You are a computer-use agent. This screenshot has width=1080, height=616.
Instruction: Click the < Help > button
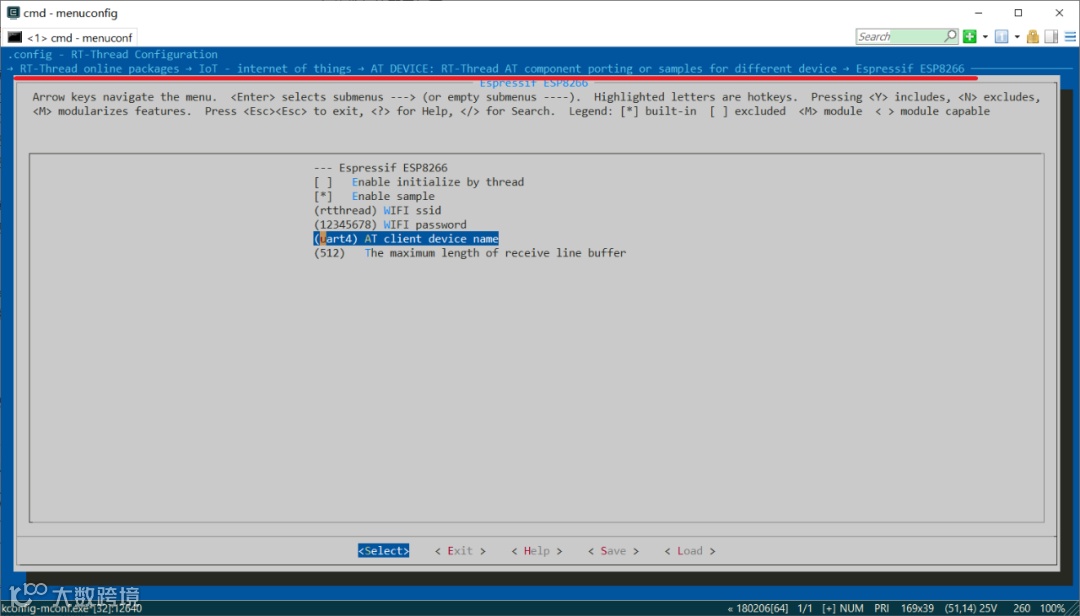537,551
